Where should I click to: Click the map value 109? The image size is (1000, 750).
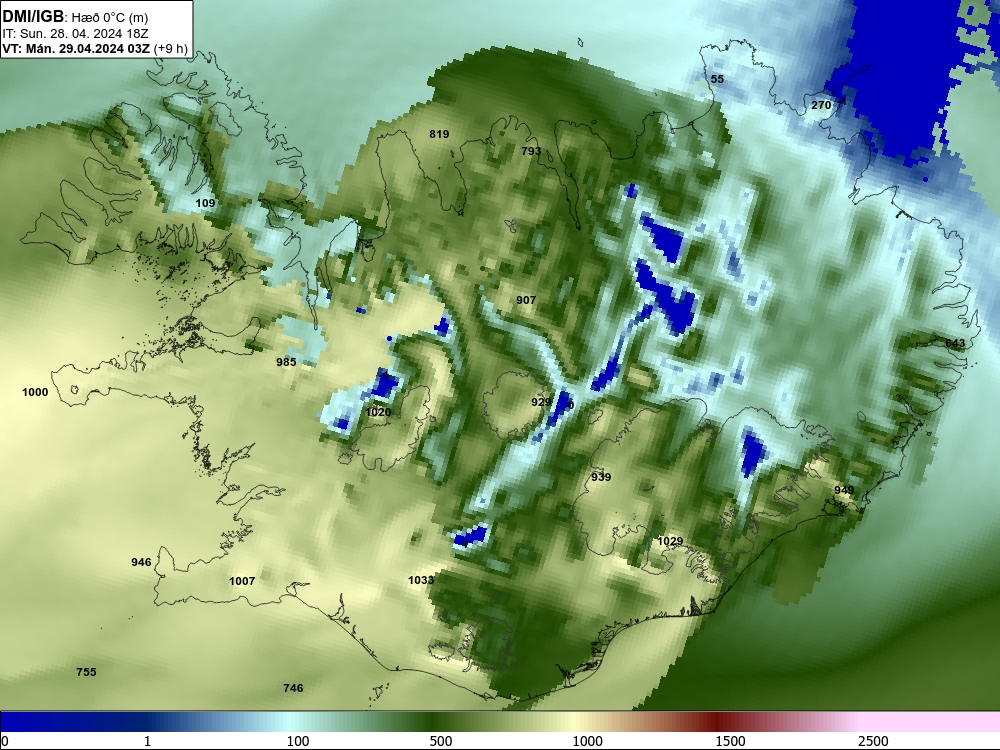(205, 203)
